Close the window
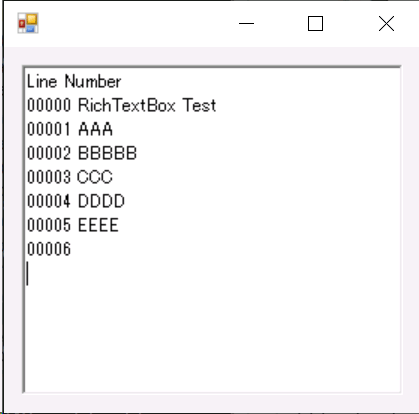The width and height of the screenshot is (419, 414). click(387, 23)
